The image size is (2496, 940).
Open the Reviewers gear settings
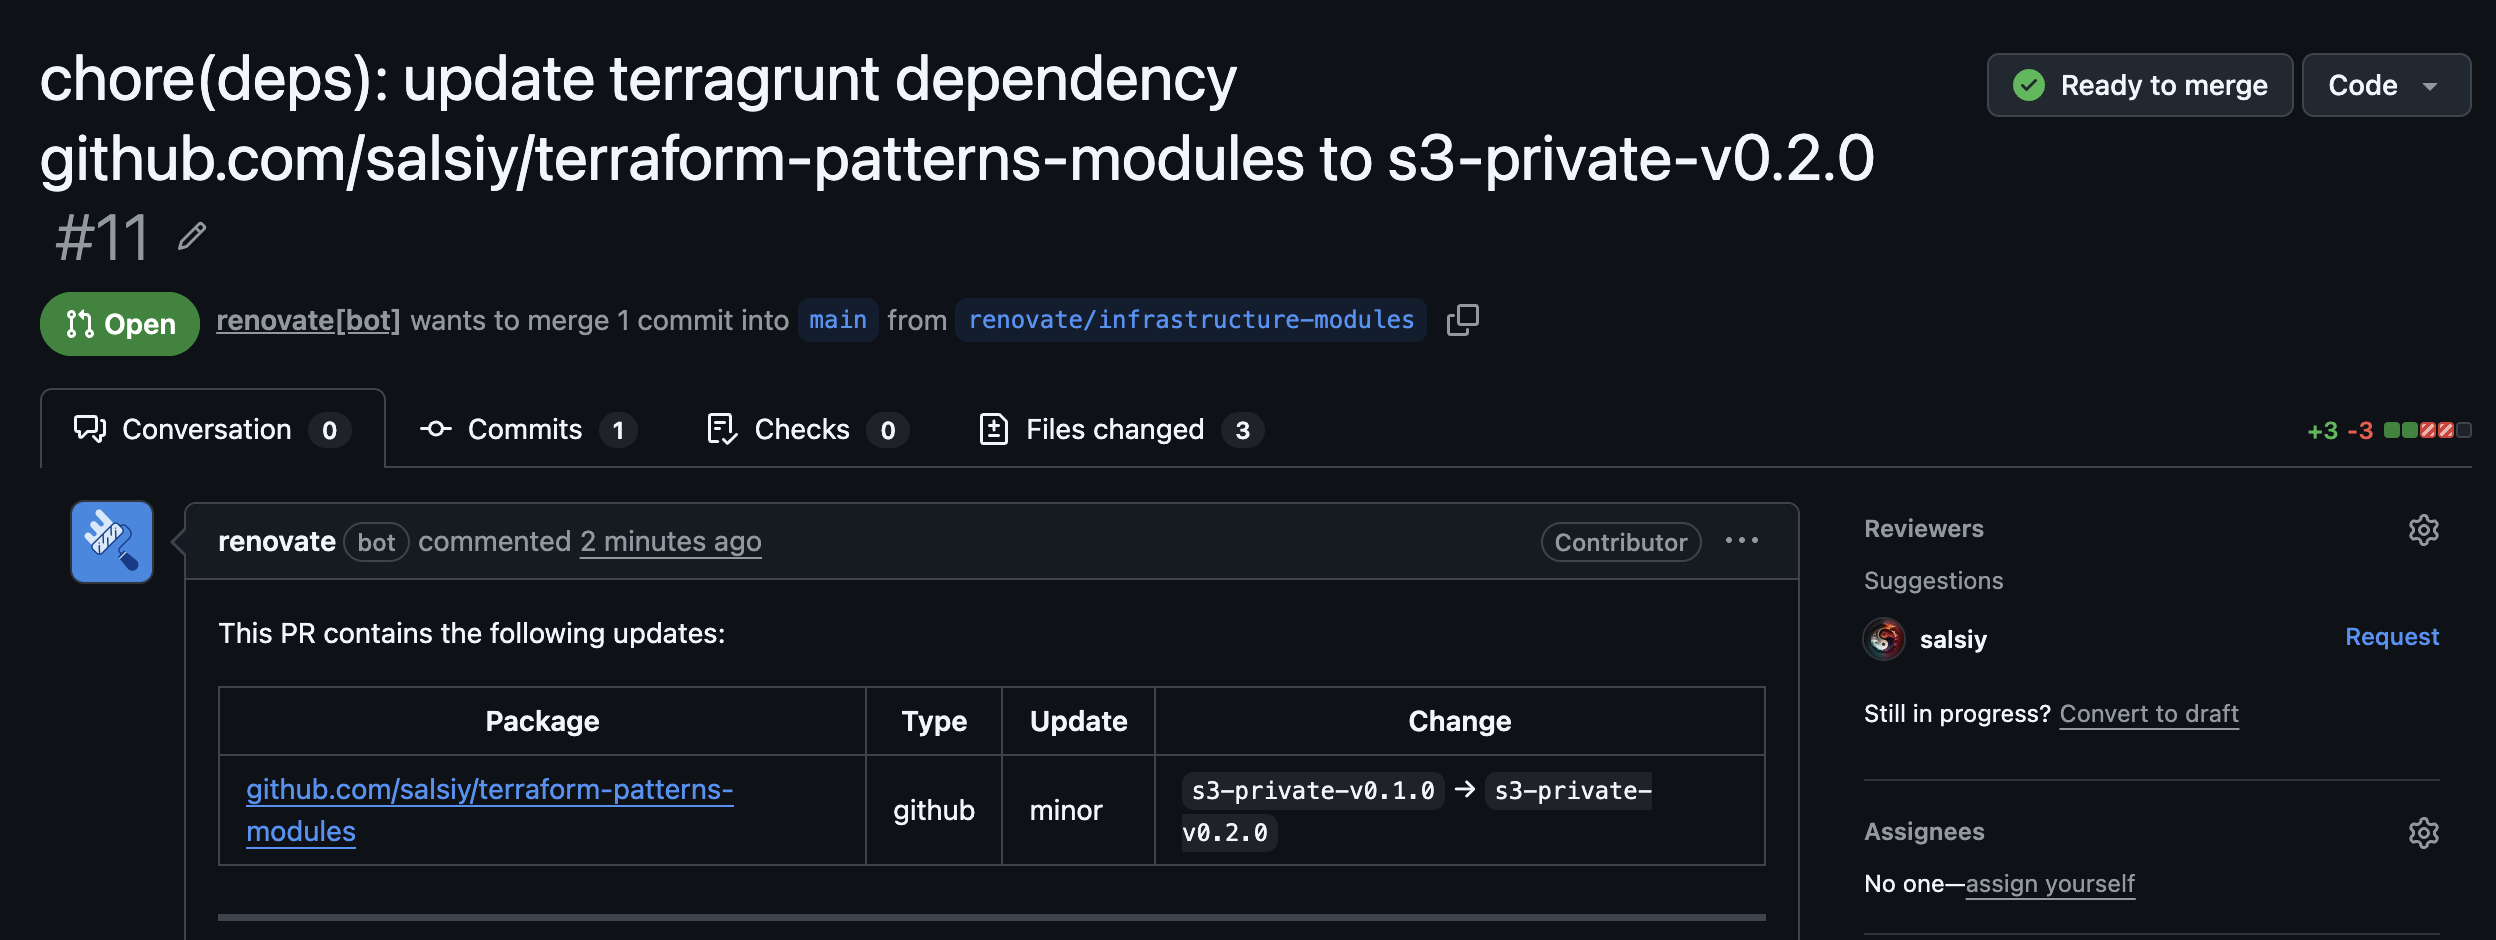pos(2424,530)
